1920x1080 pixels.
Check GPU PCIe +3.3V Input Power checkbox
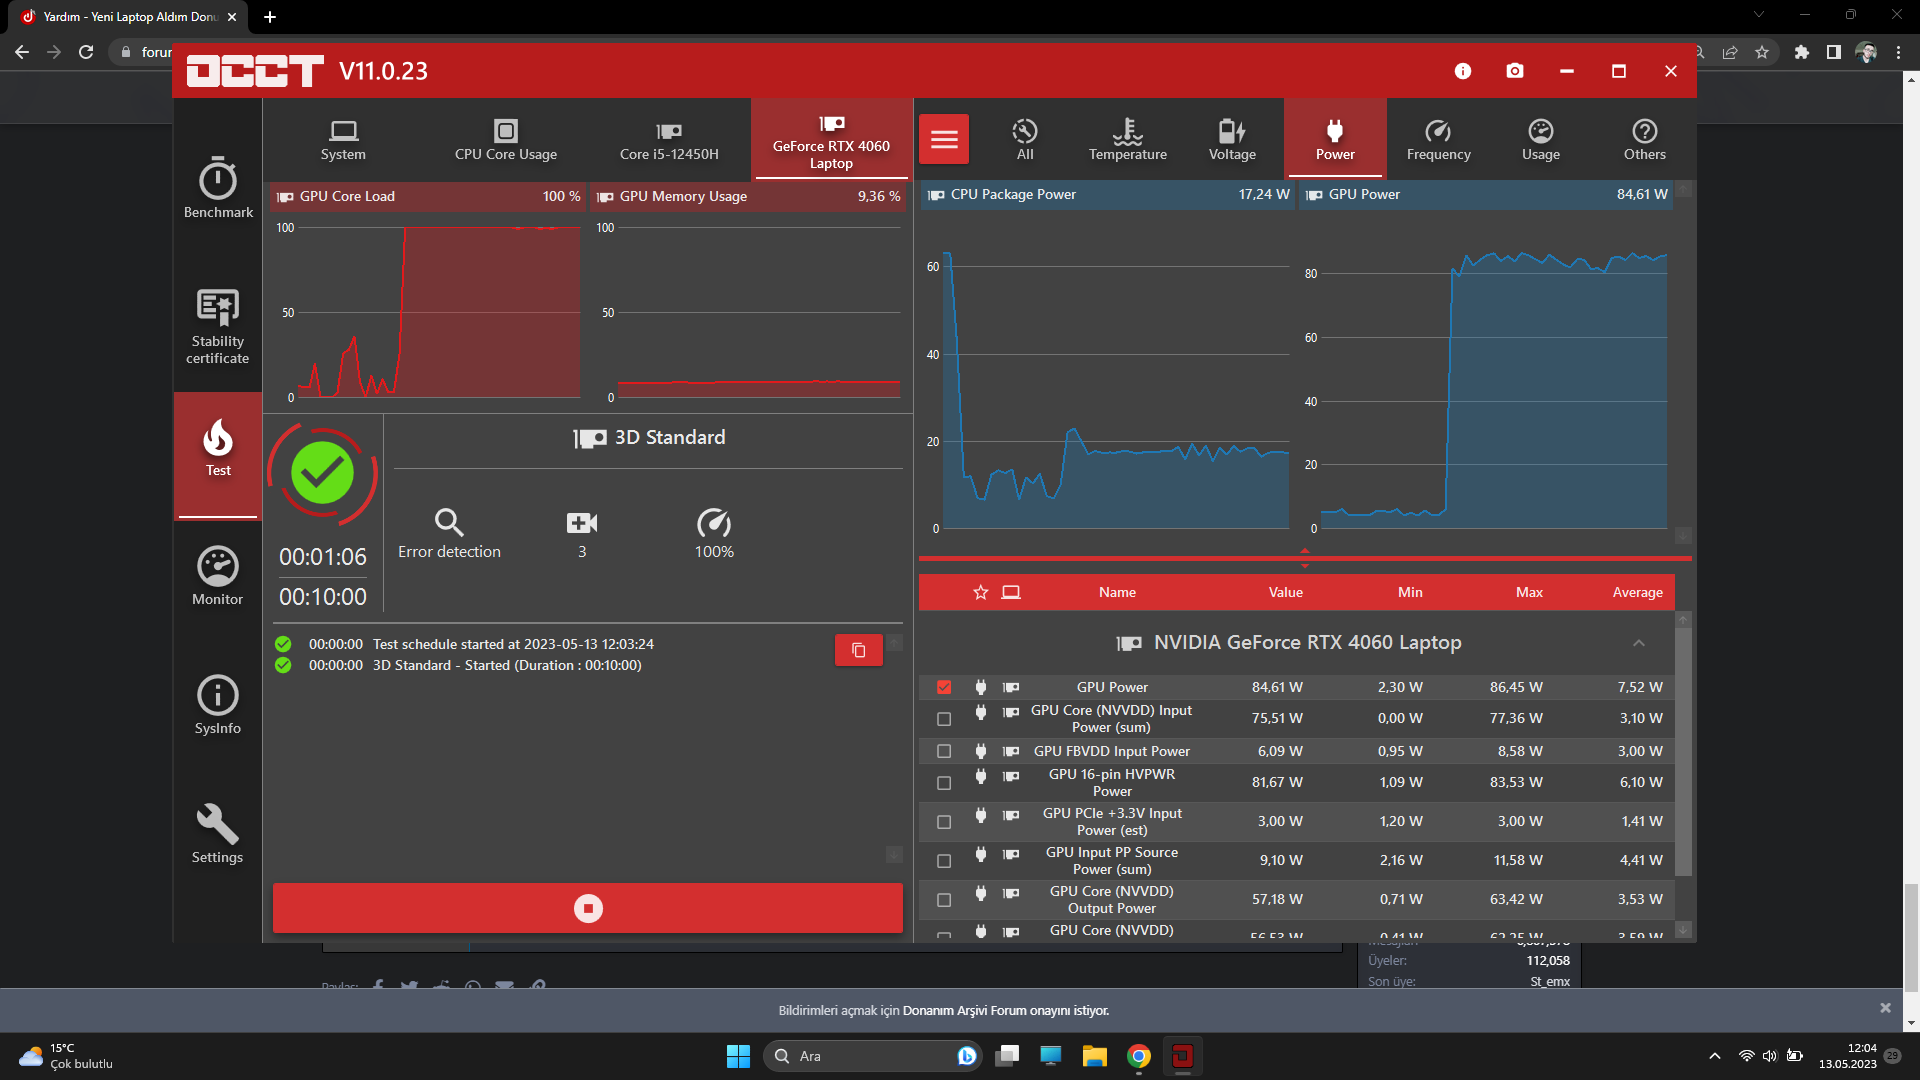coord(944,822)
